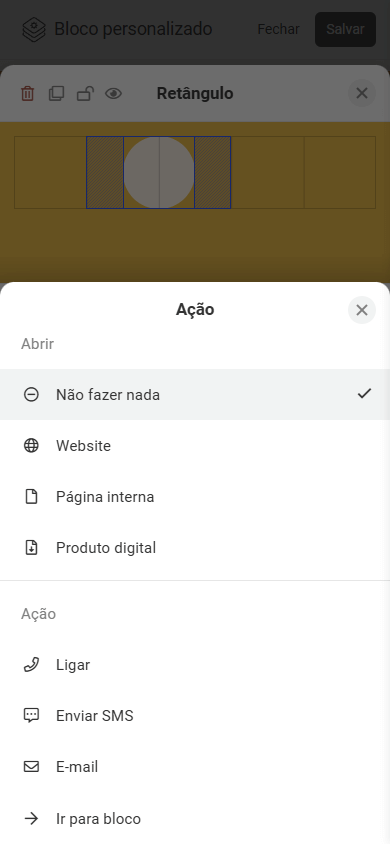Image resolution: width=390 pixels, height=844 pixels.
Task: Duplicate the rectangle using copy icon
Action: (56, 94)
